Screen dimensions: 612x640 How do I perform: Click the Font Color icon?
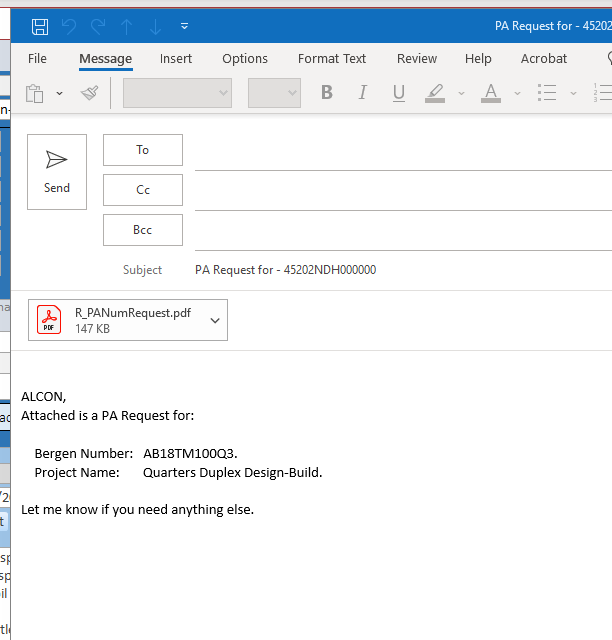[490, 93]
